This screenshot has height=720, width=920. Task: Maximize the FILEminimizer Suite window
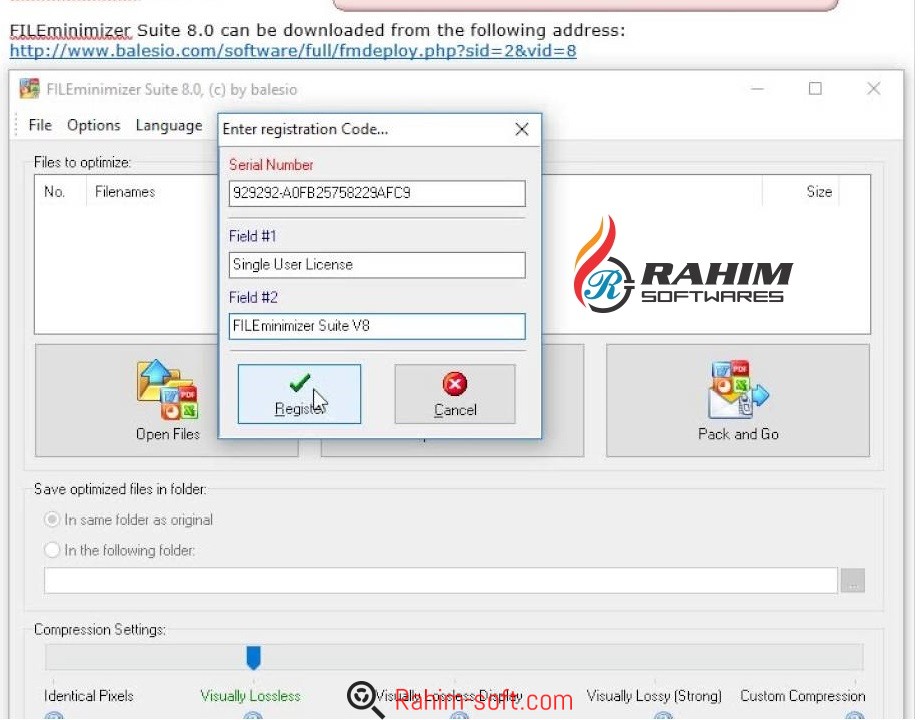tap(815, 89)
